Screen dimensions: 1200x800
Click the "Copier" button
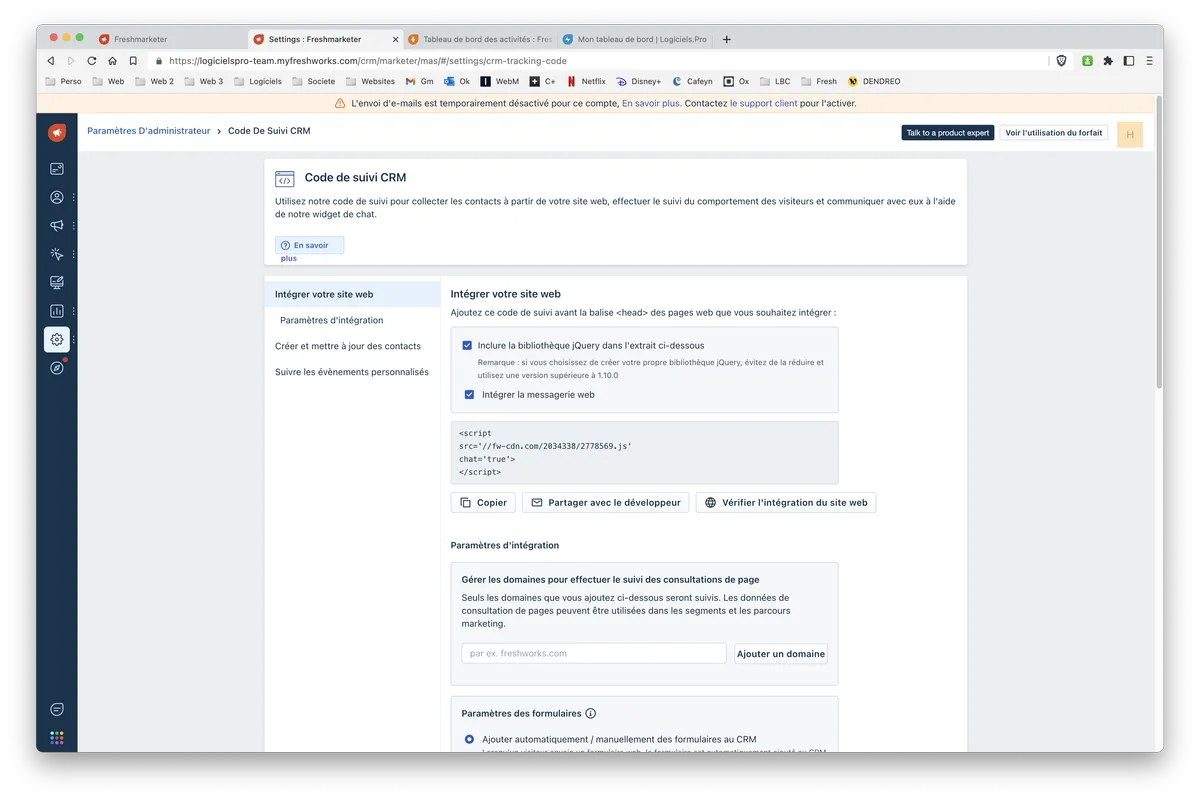(483, 502)
